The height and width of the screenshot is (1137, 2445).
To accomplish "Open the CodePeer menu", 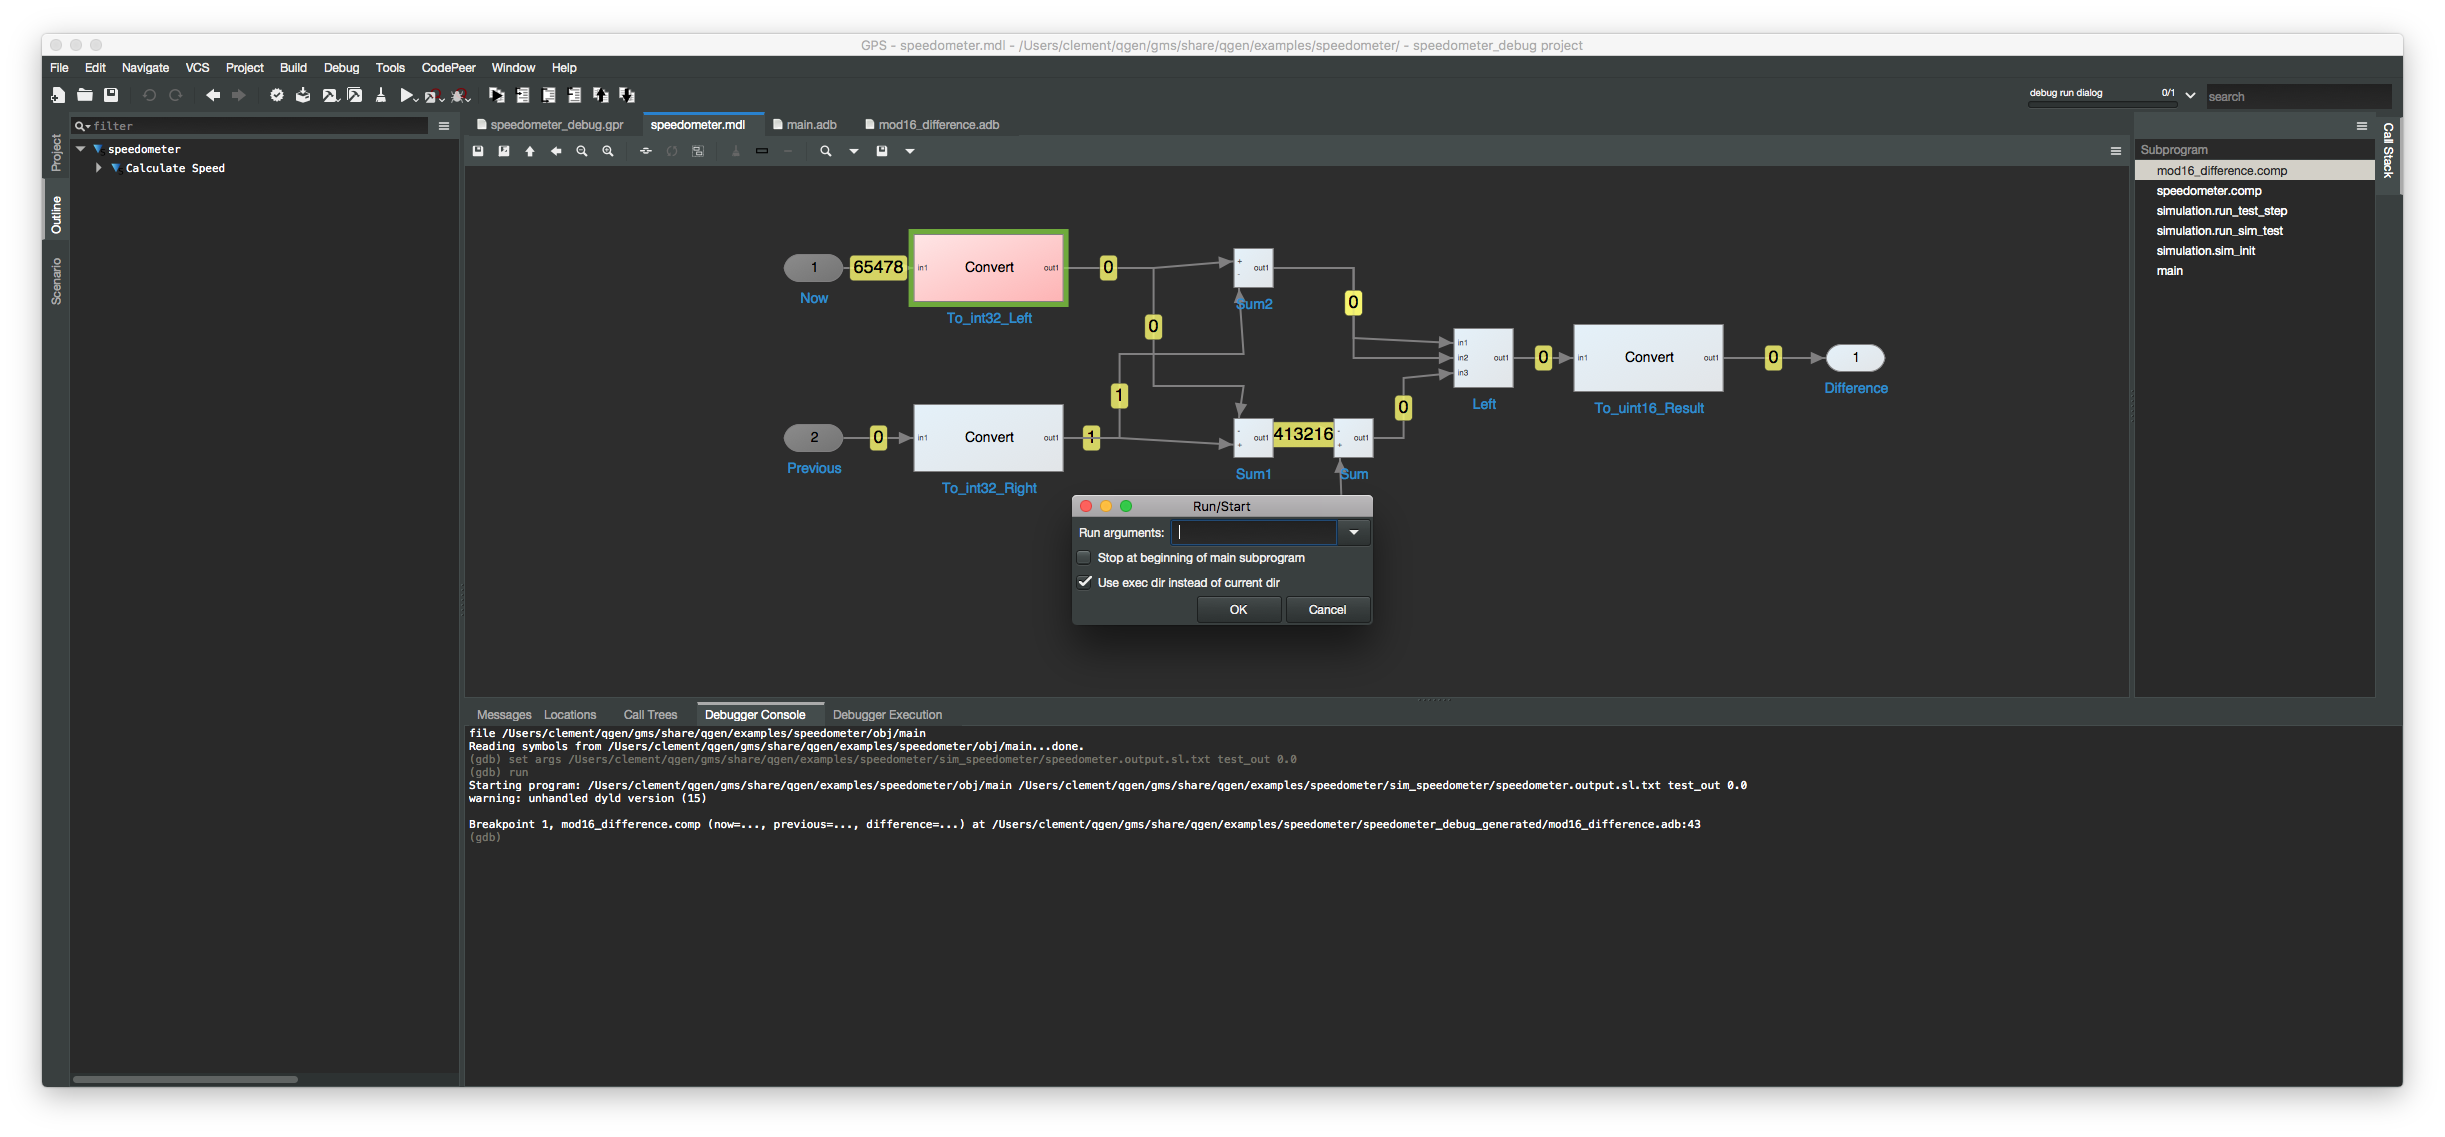I will click(448, 68).
